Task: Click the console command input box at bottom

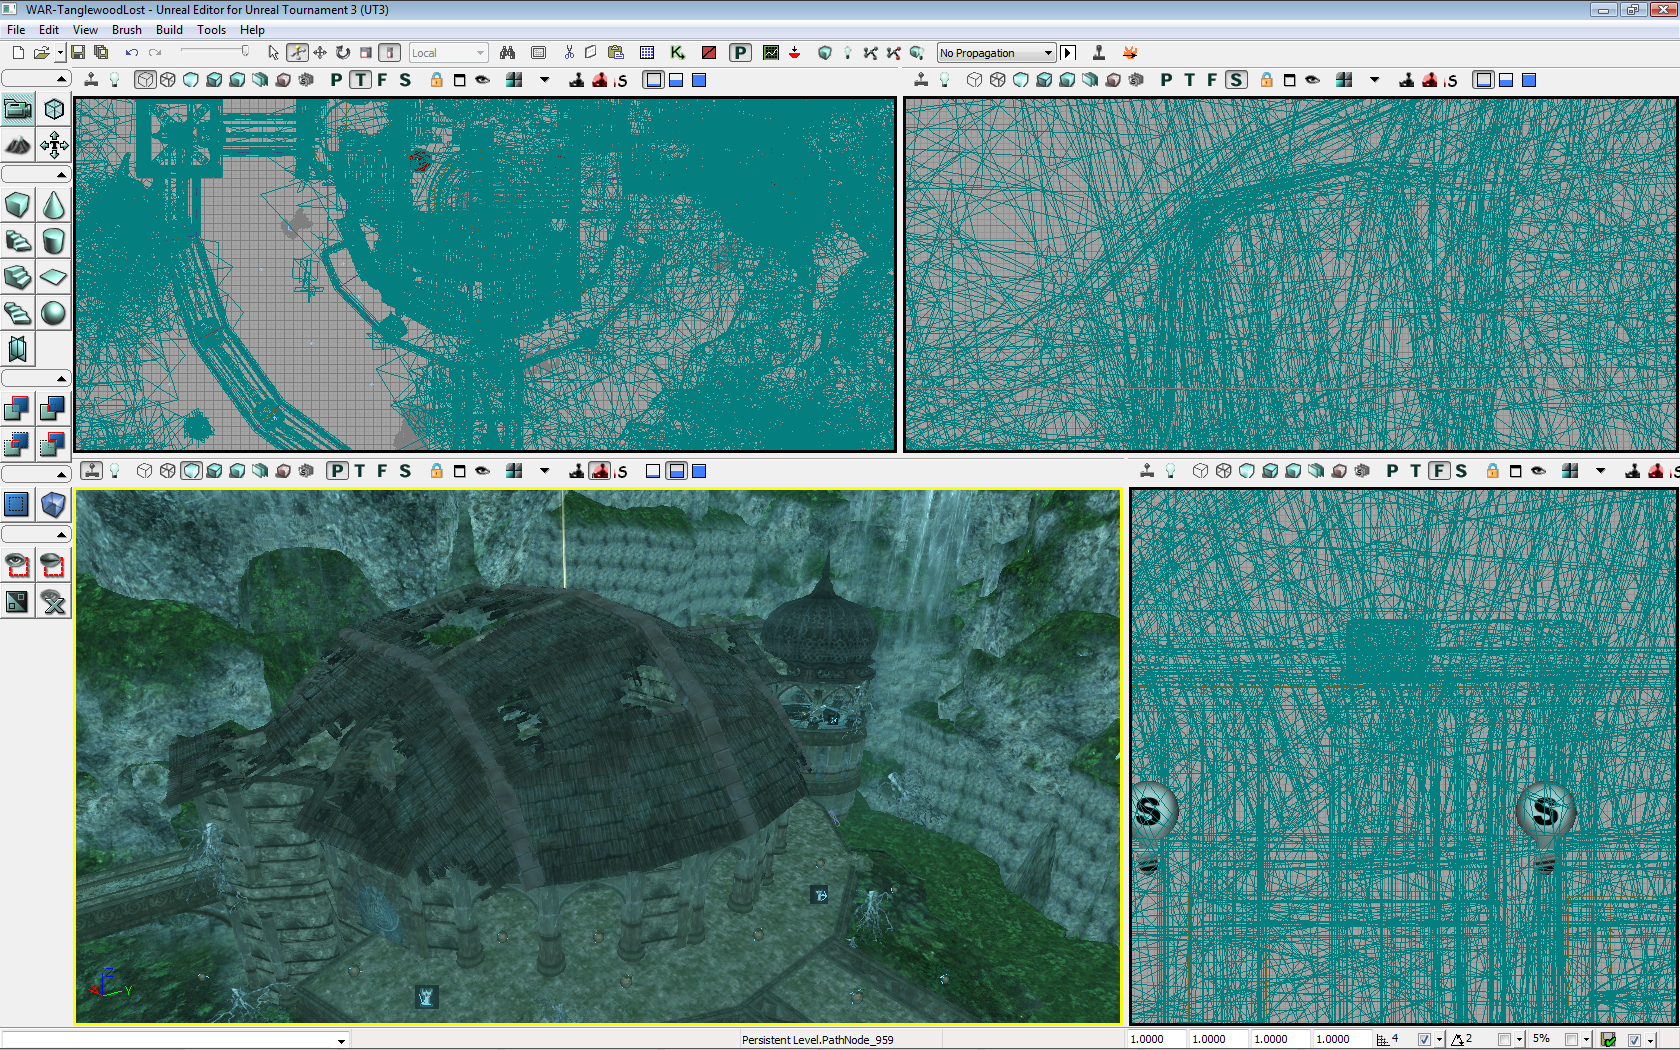Action: (175, 1040)
